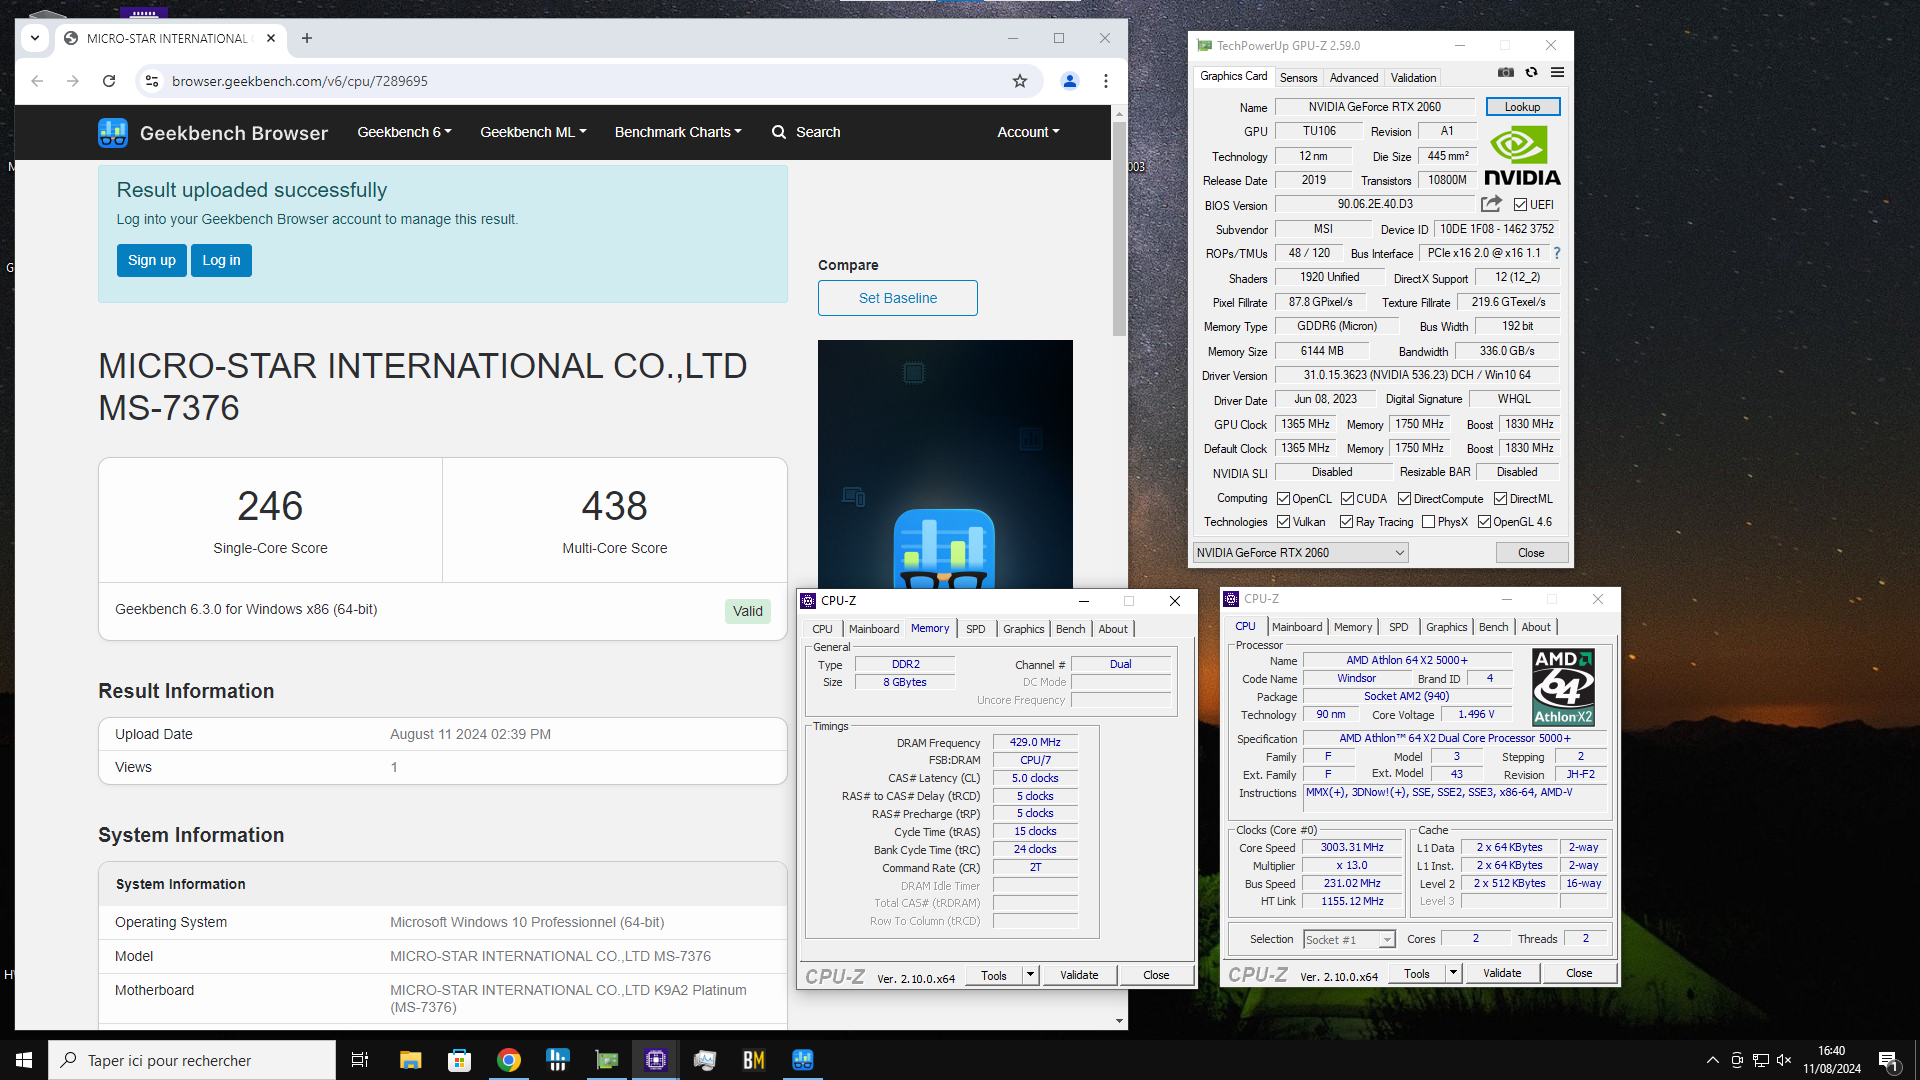Open the Socket #1 selection dropdown
1920x1080 pixels.
[x=1349, y=940]
